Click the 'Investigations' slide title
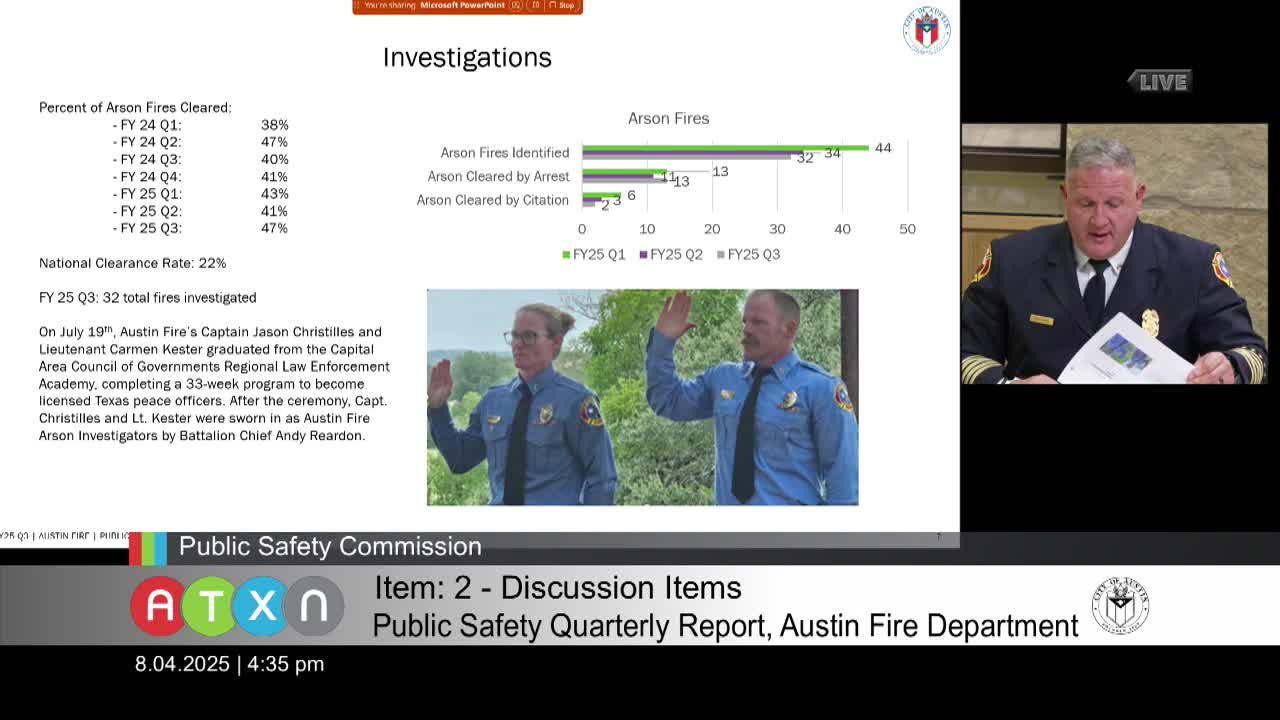Image resolution: width=1280 pixels, height=720 pixels. (467, 57)
